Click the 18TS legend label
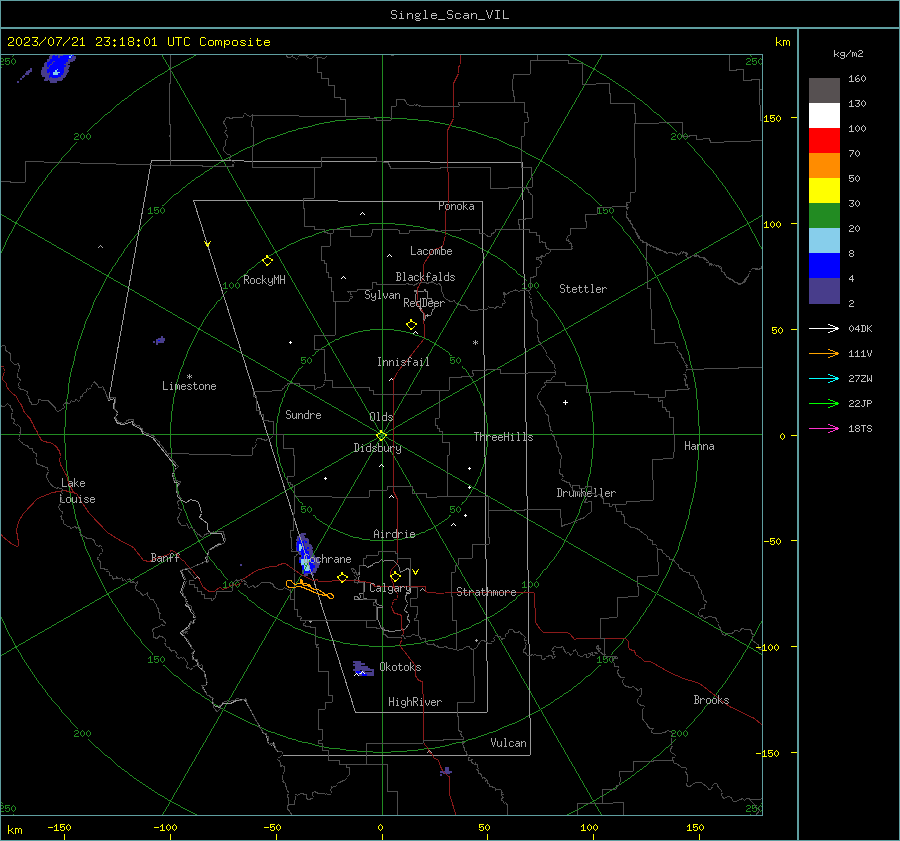This screenshot has height=841, width=900. tap(860, 428)
